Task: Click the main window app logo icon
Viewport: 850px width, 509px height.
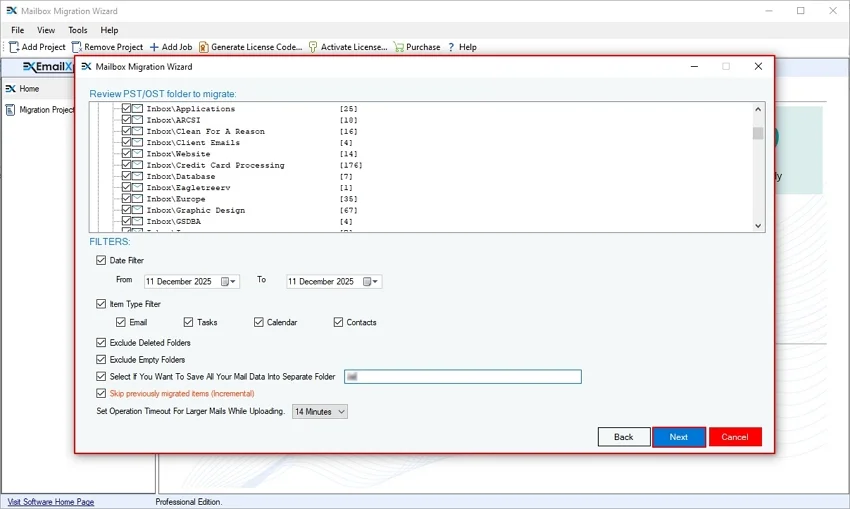Action: pyautogui.click(x=11, y=10)
